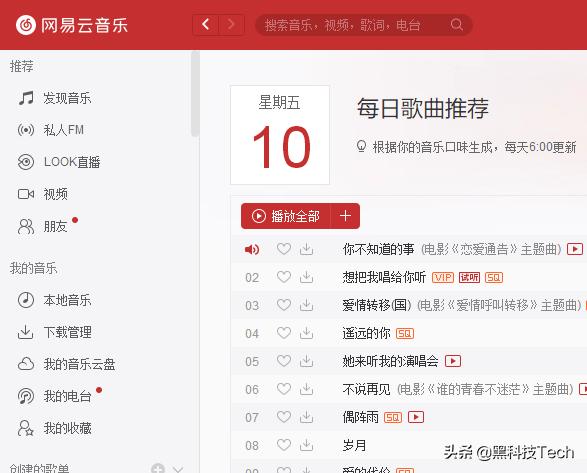
Task: Open 发现音乐 from the sidebar
Action: [55, 98]
